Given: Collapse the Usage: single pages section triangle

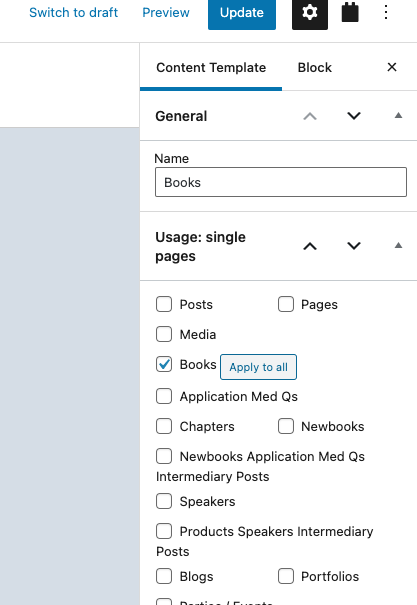Looking at the screenshot, I should click(x=398, y=245).
